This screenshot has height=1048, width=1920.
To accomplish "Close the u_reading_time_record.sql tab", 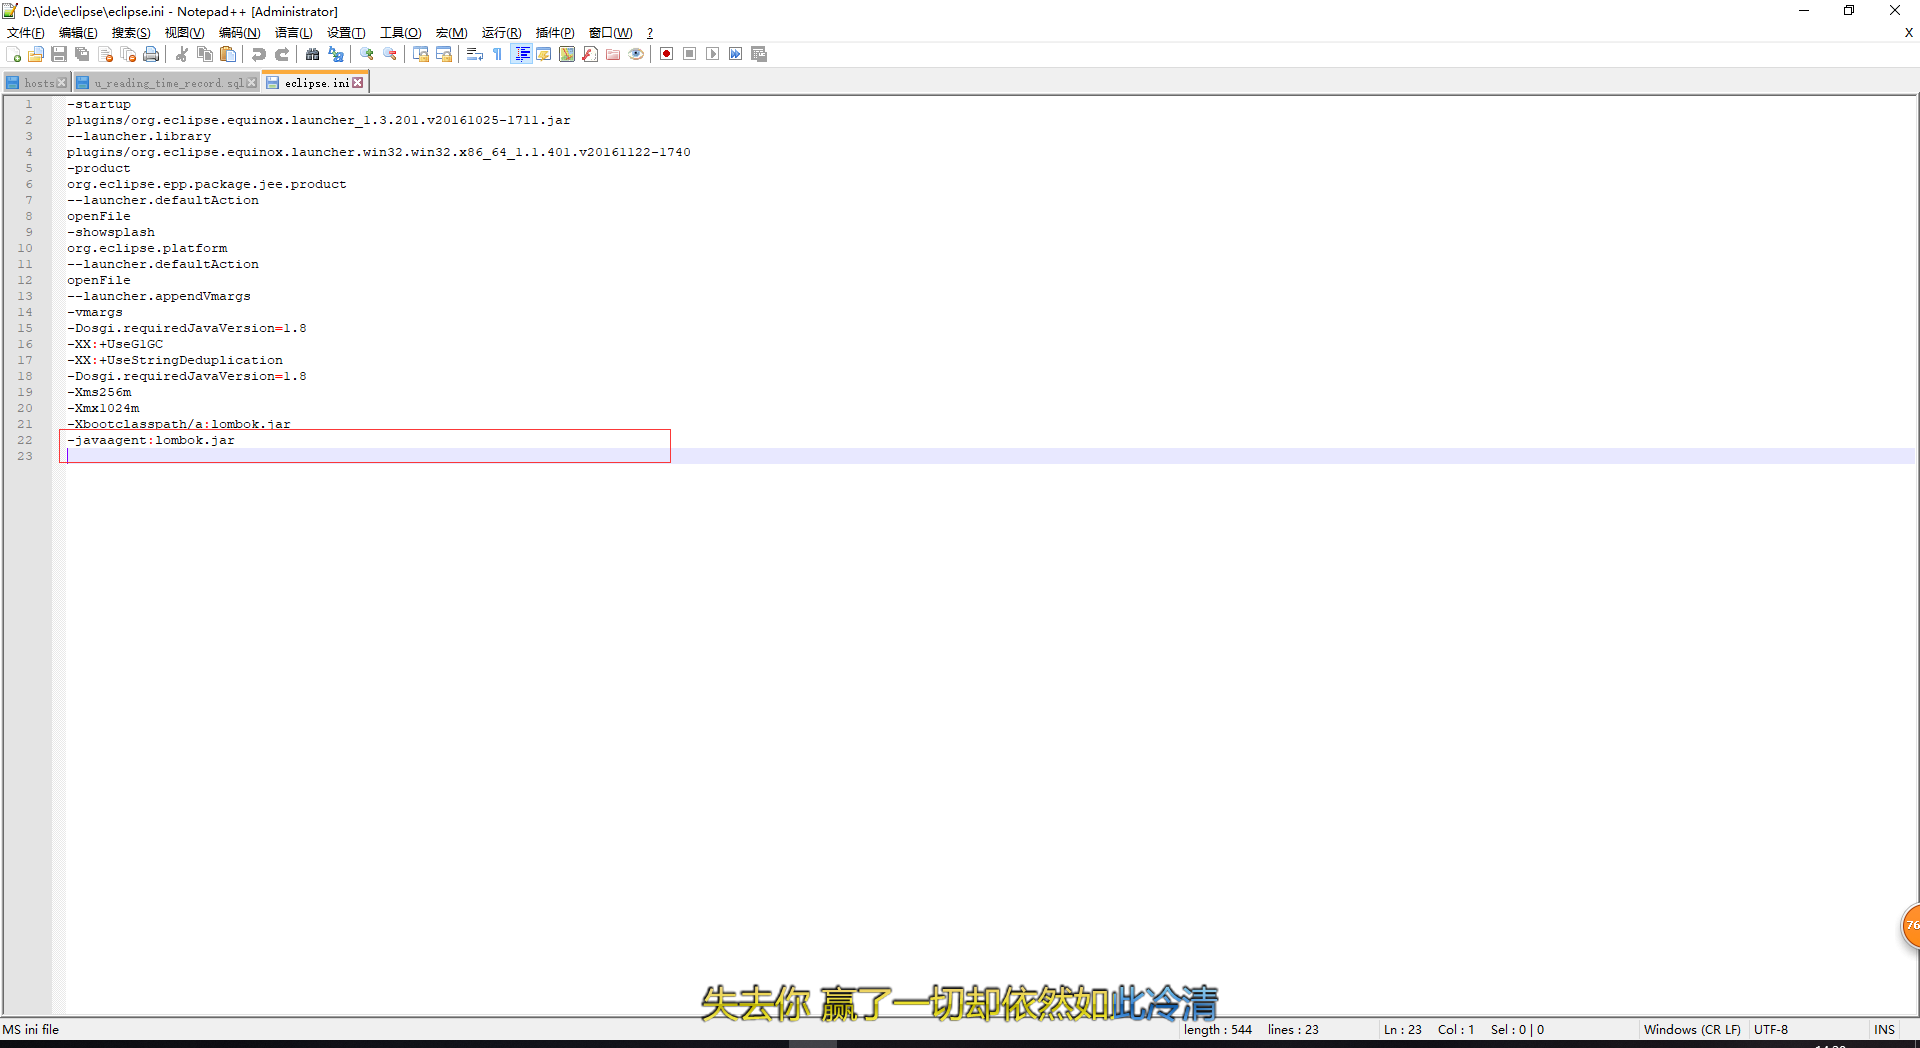I will coord(251,83).
